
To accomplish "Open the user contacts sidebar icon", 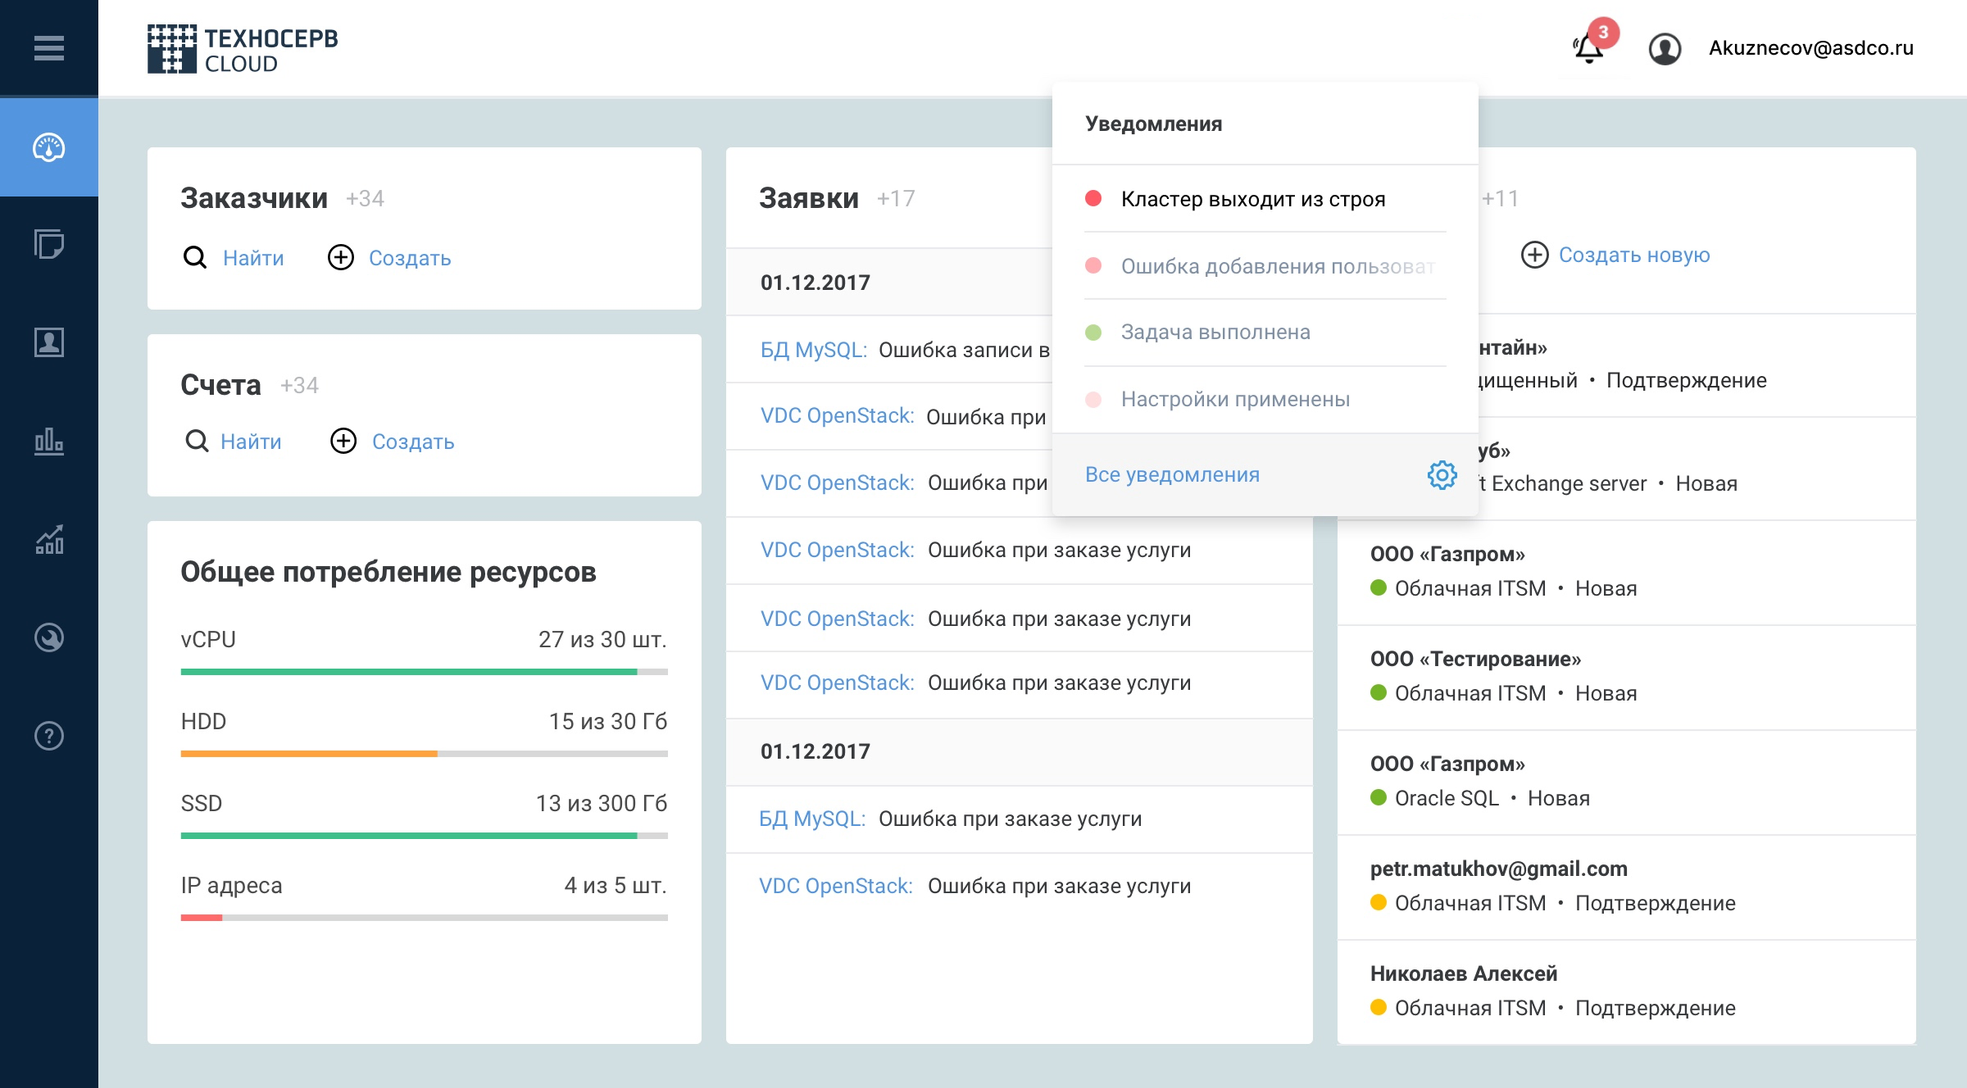I will pyautogui.click(x=48, y=342).
